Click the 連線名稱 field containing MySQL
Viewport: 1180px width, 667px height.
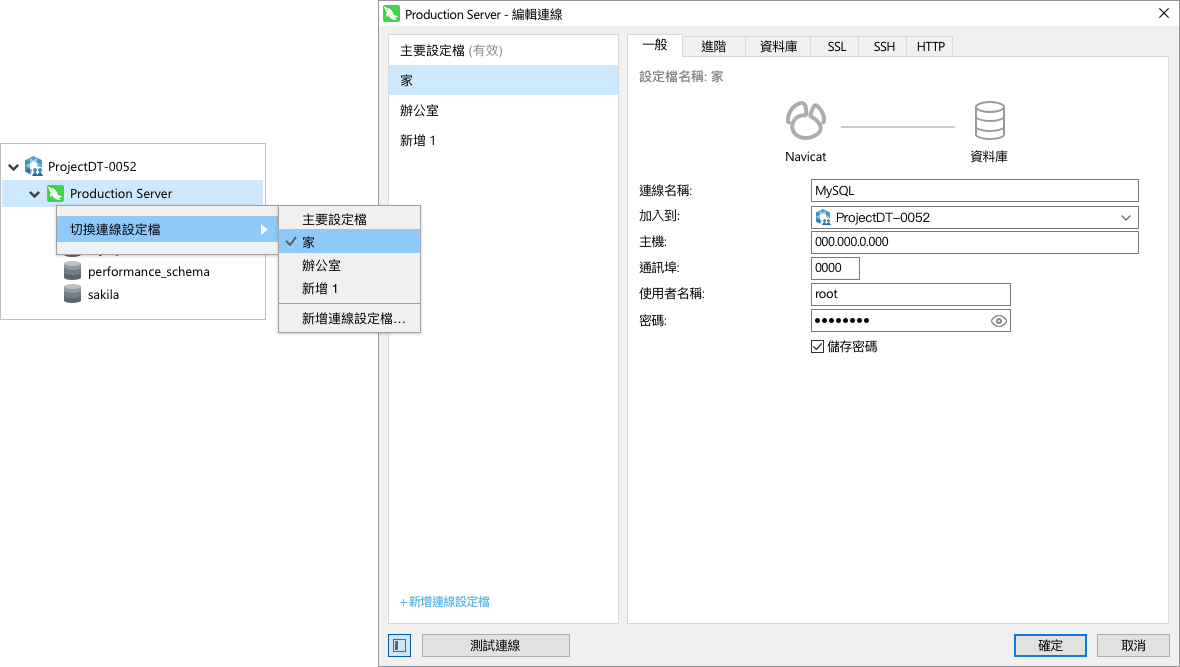[x=975, y=190]
